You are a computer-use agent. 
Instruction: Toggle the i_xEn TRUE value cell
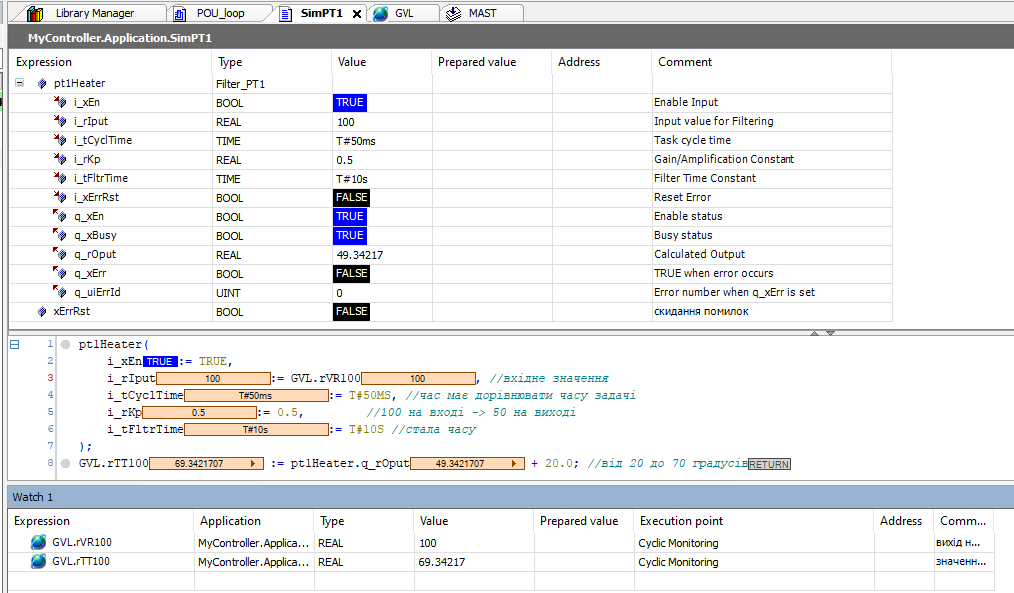click(x=350, y=102)
